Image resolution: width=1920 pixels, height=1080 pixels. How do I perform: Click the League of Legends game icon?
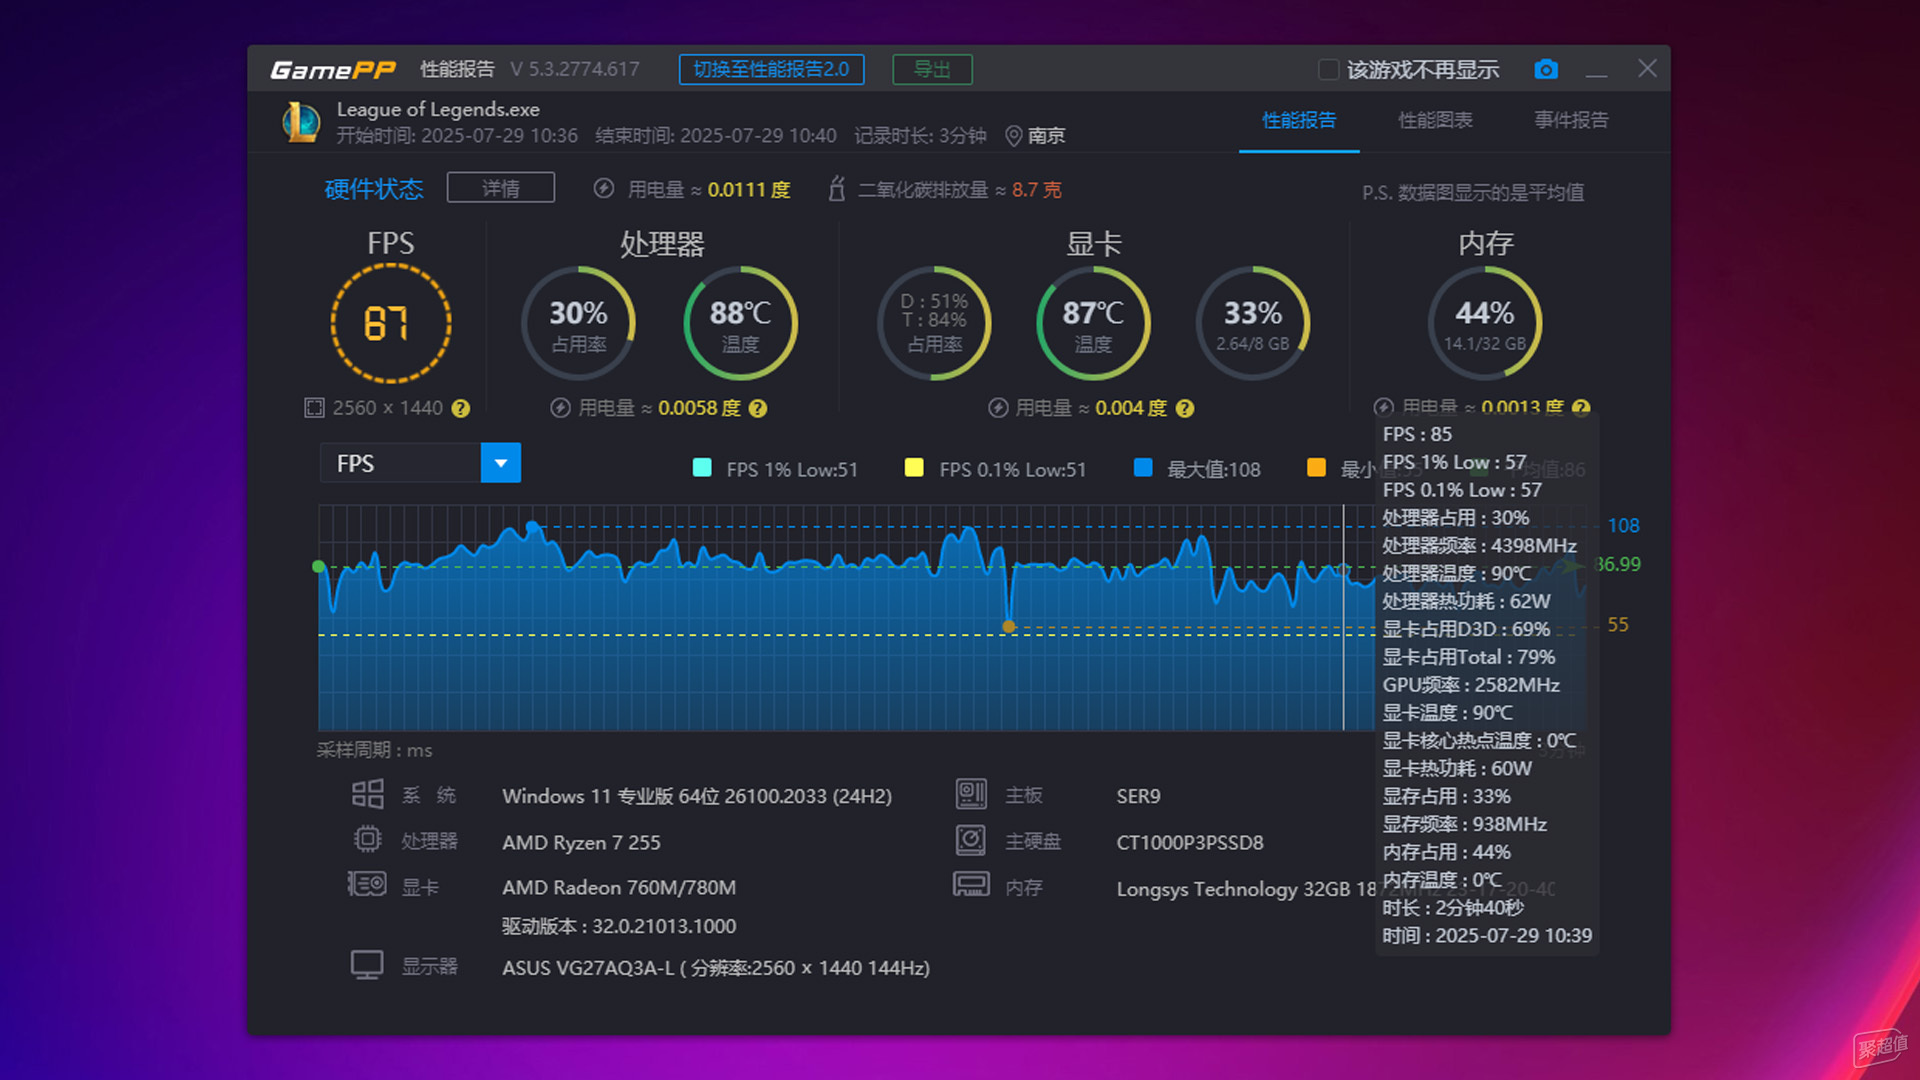click(301, 122)
